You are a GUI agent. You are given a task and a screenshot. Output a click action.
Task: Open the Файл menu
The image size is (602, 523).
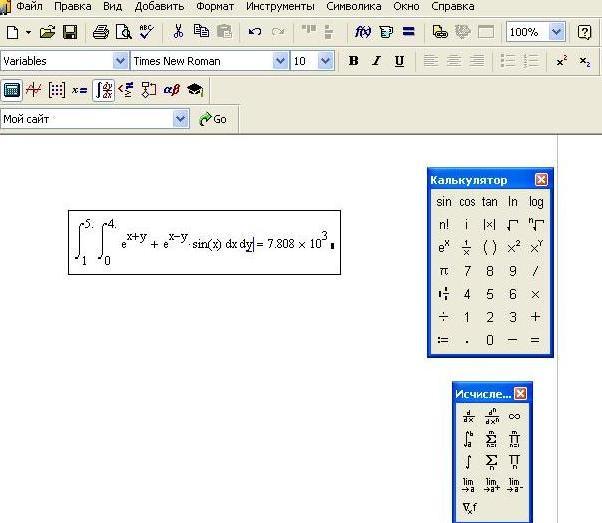(x=30, y=7)
